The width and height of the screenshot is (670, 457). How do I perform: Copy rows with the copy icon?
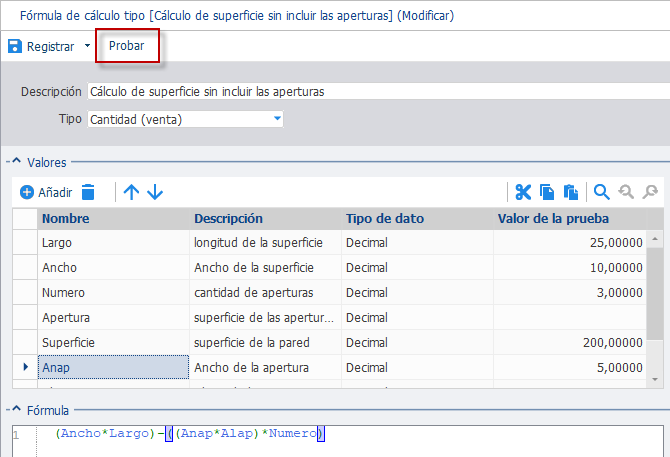coord(547,192)
